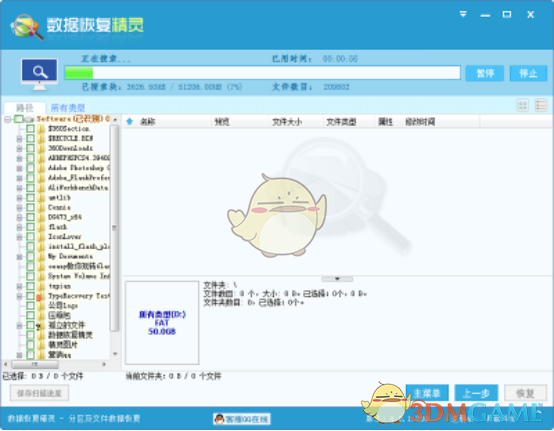Switch to the 路径 tab
554x431 pixels.
pos(25,107)
